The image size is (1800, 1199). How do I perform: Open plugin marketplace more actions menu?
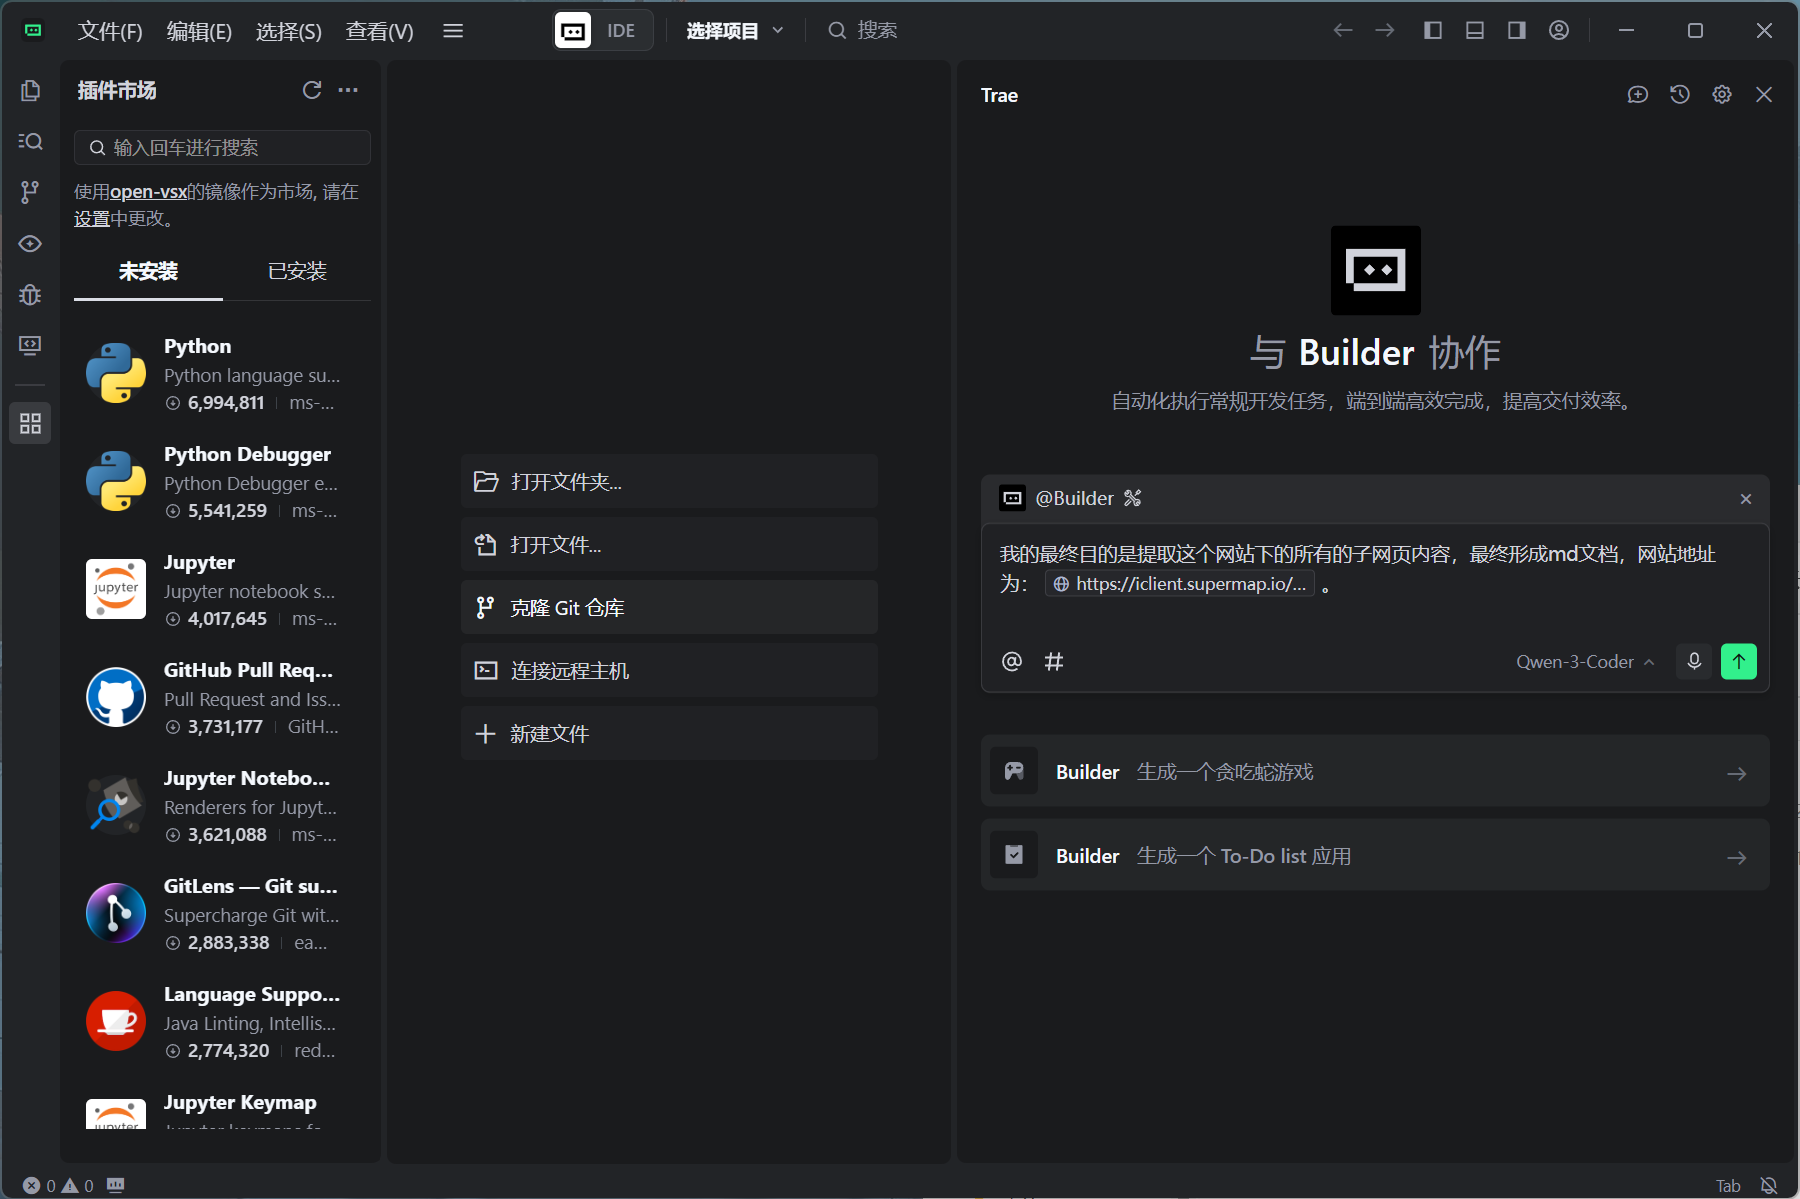348,90
